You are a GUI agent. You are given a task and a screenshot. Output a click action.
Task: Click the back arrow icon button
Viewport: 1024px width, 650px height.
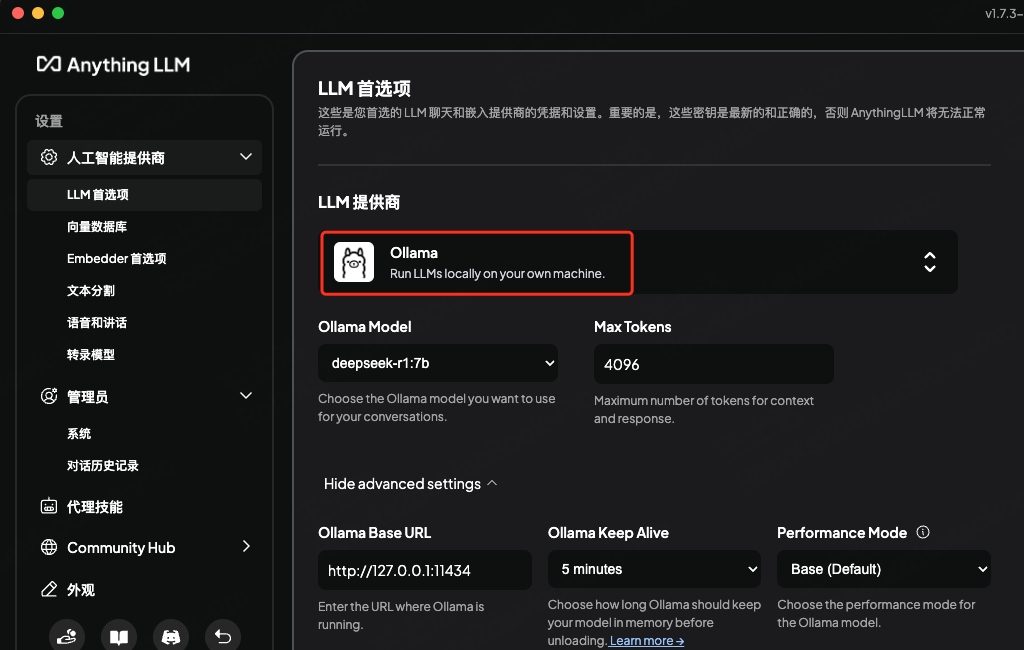[x=223, y=636]
